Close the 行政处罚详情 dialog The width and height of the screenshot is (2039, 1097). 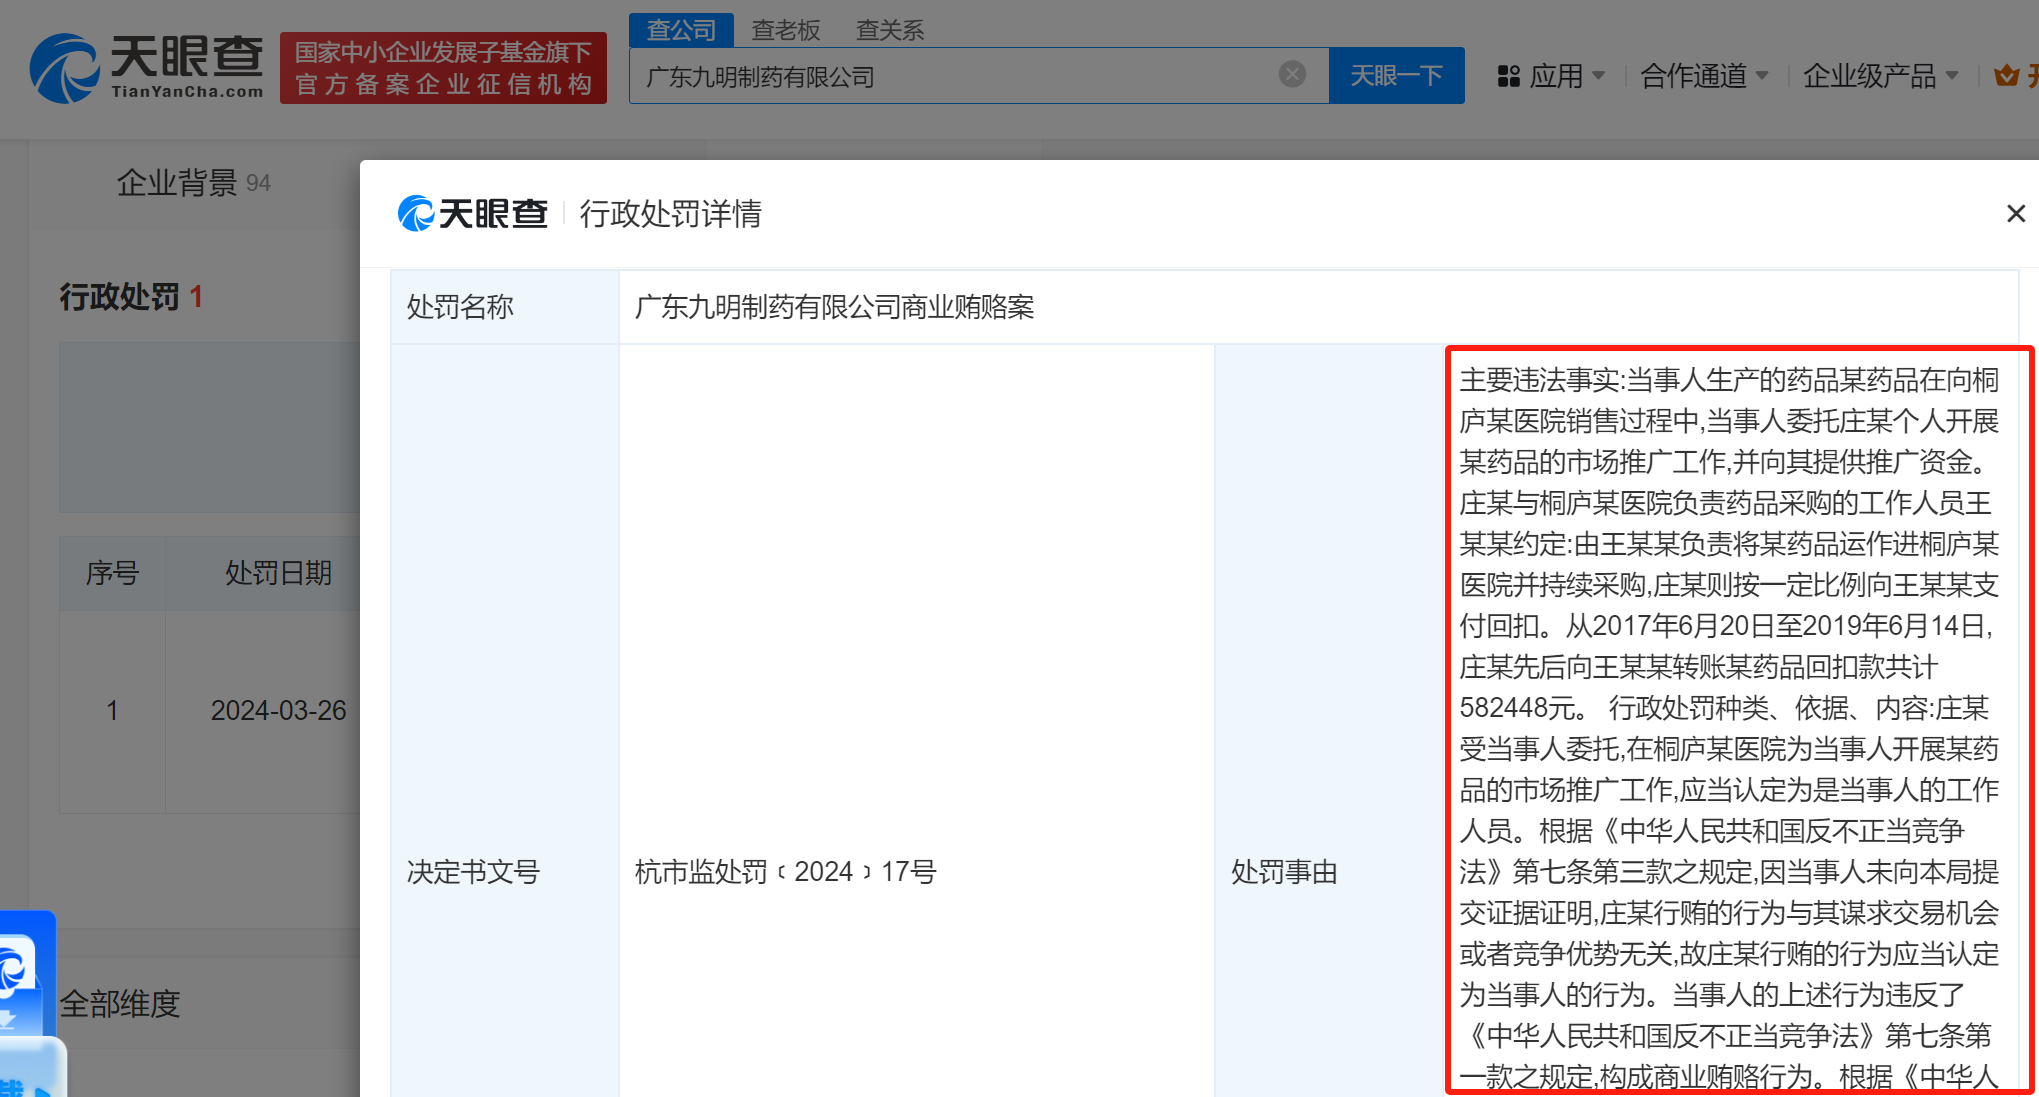click(2015, 214)
